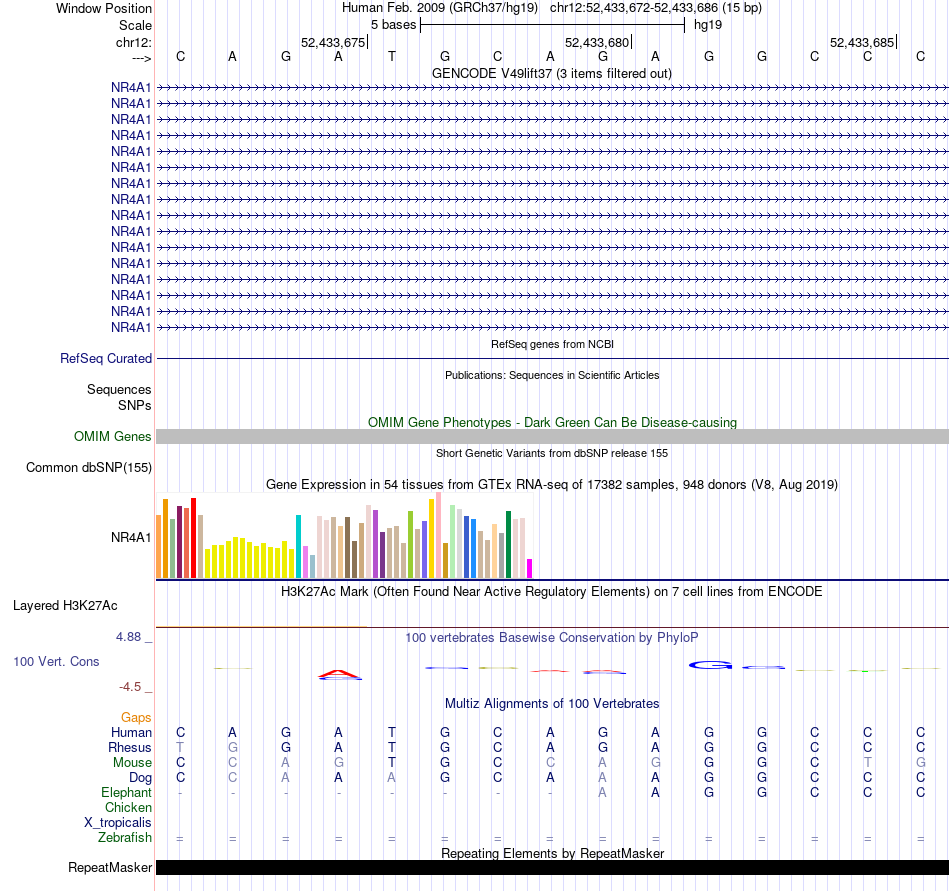Click hg19 label beside scale bar
This screenshot has width=950, height=891.
point(708,25)
